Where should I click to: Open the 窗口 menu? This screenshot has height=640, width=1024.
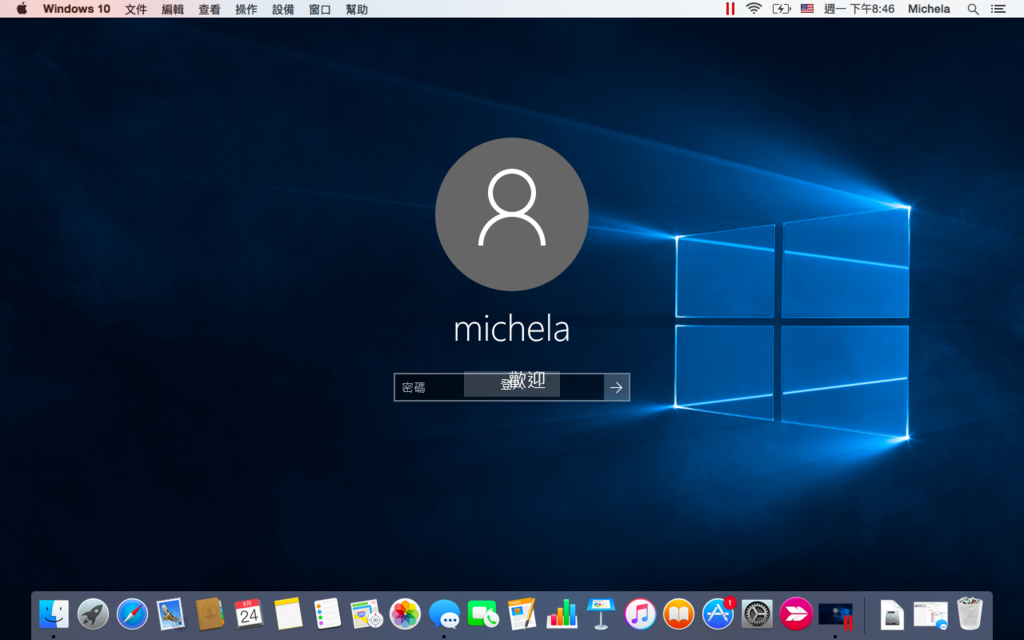click(320, 9)
